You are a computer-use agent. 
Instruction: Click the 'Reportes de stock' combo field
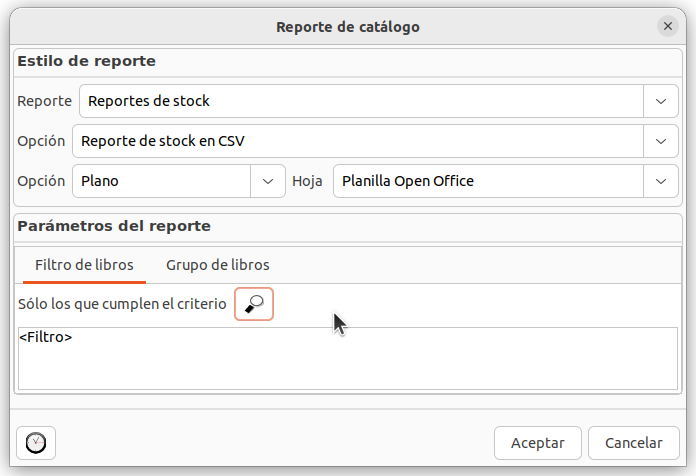[360, 101]
